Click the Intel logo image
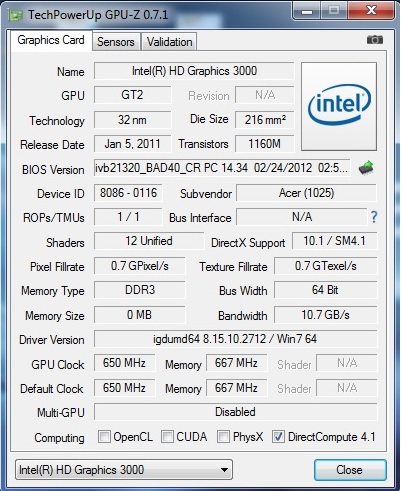The image size is (402, 491). tap(339, 106)
